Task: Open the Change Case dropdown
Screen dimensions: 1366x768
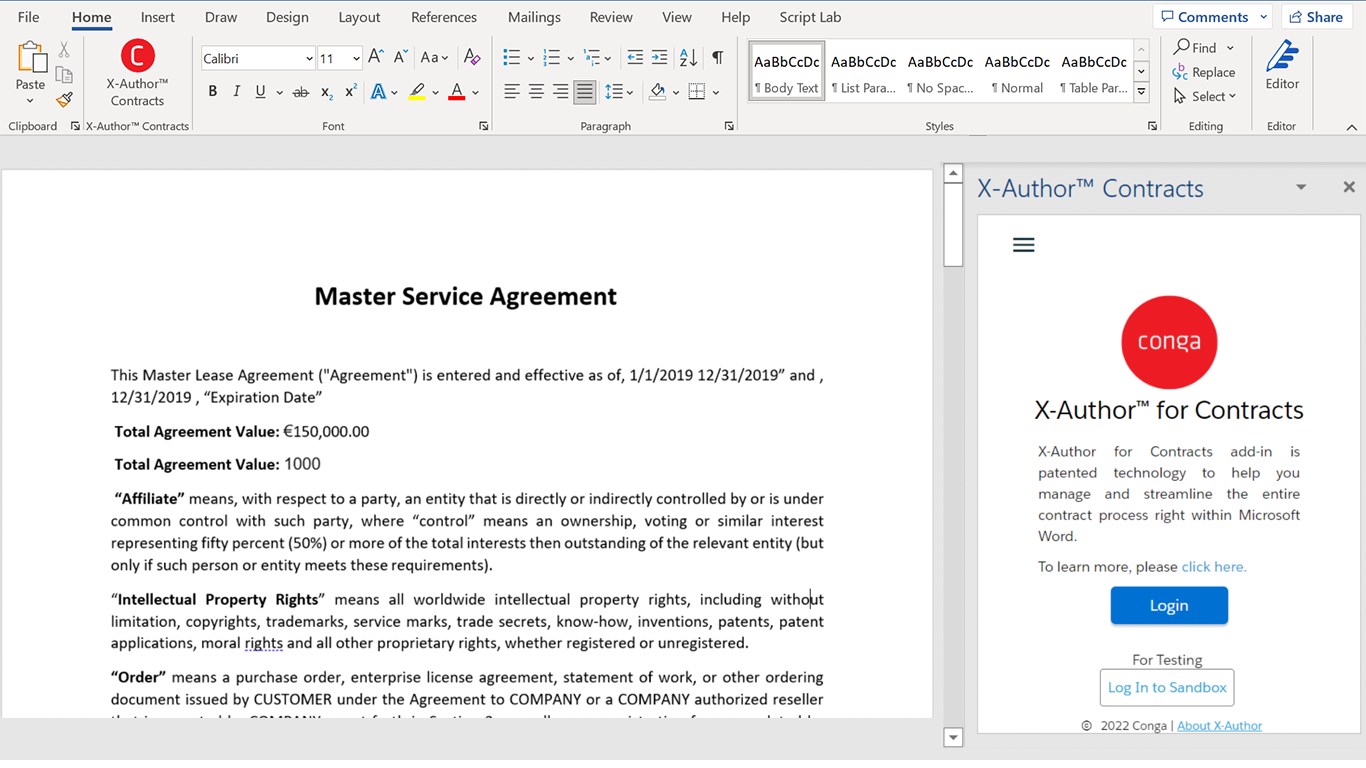Action: click(x=435, y=58)
